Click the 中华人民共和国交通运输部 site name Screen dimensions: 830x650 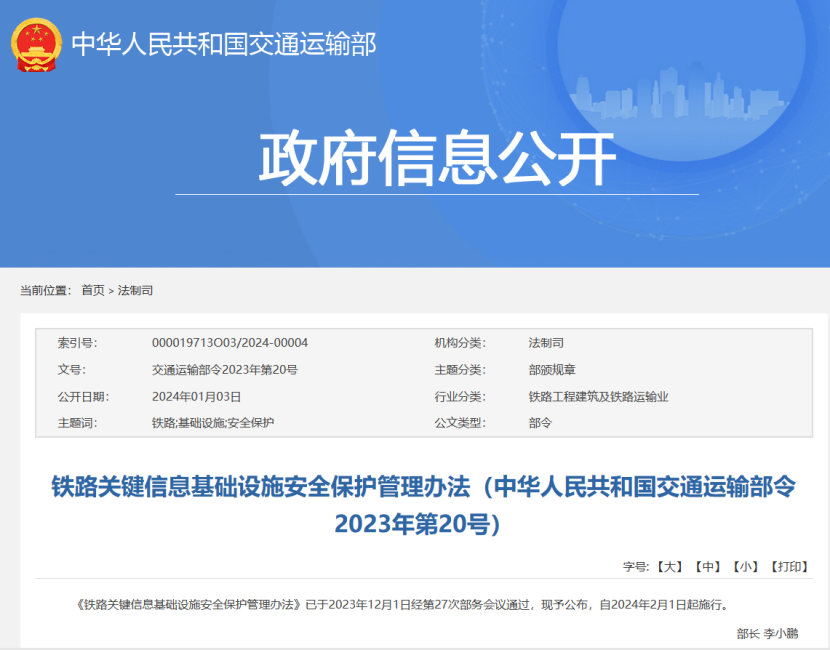pyautogui.click(x=223, y=44)
